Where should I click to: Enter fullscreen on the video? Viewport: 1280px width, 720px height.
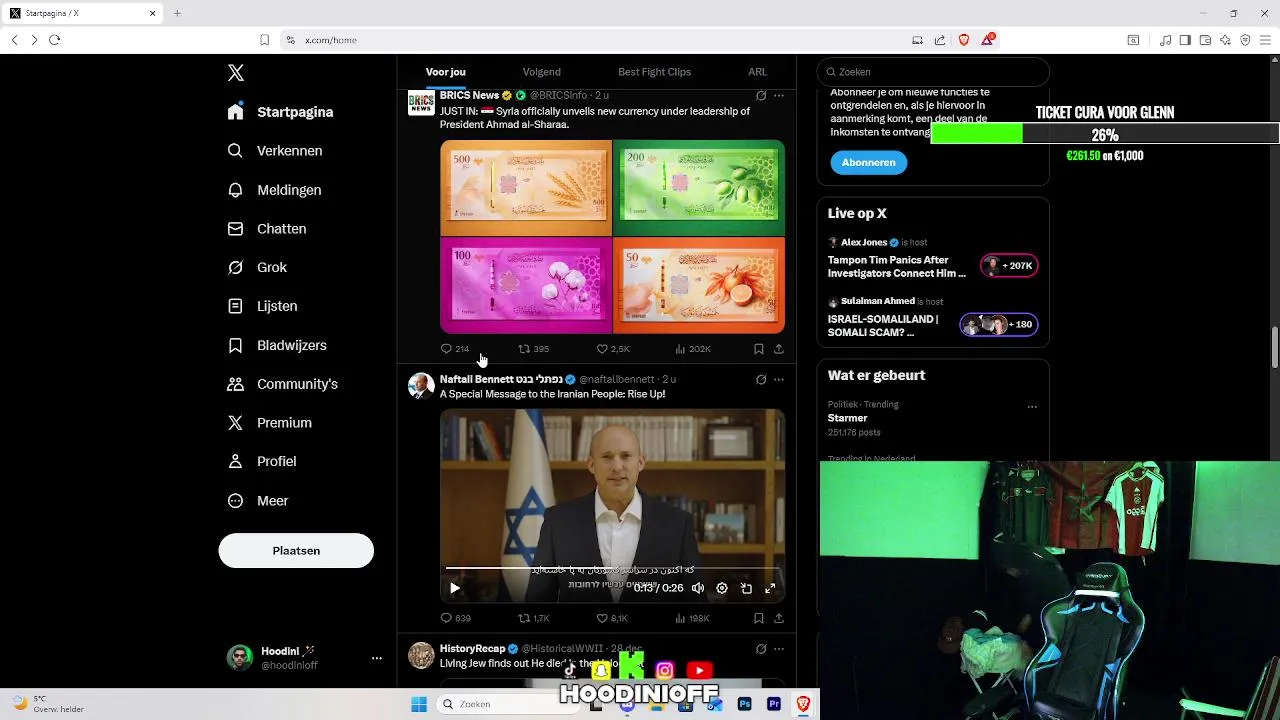(x=770, y=588)
